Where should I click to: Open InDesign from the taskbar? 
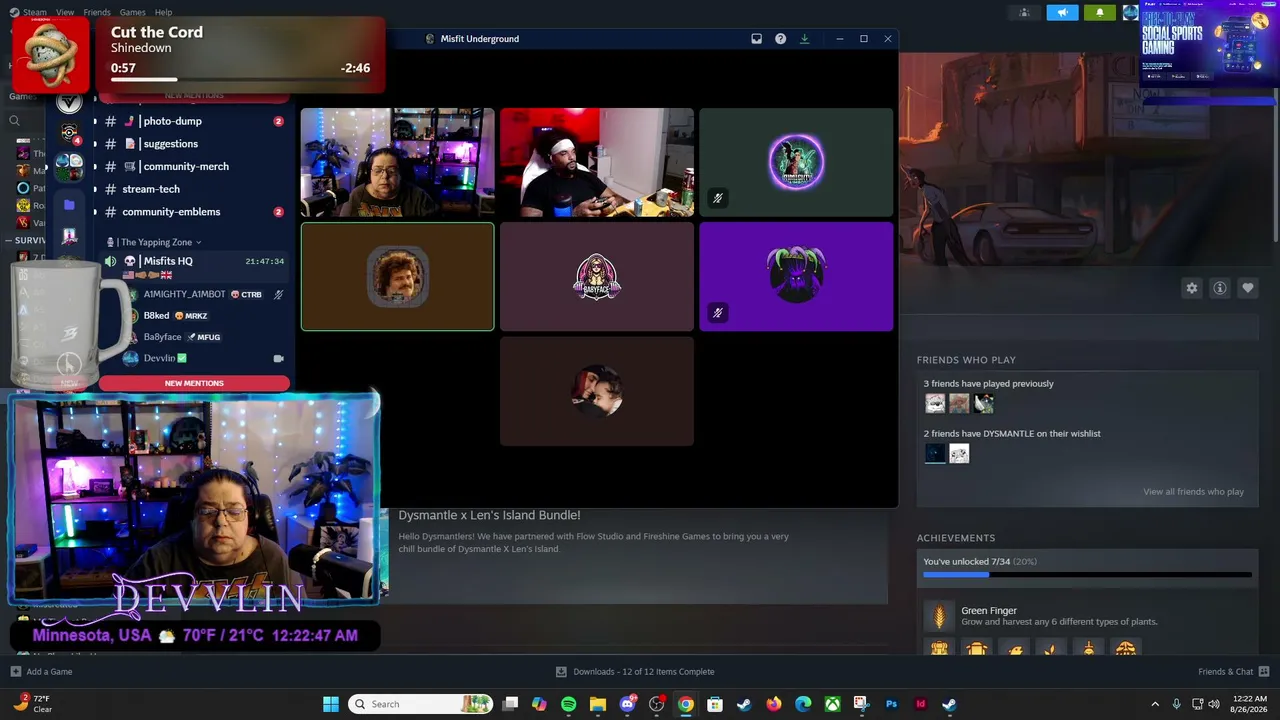[x=920, y=704]
